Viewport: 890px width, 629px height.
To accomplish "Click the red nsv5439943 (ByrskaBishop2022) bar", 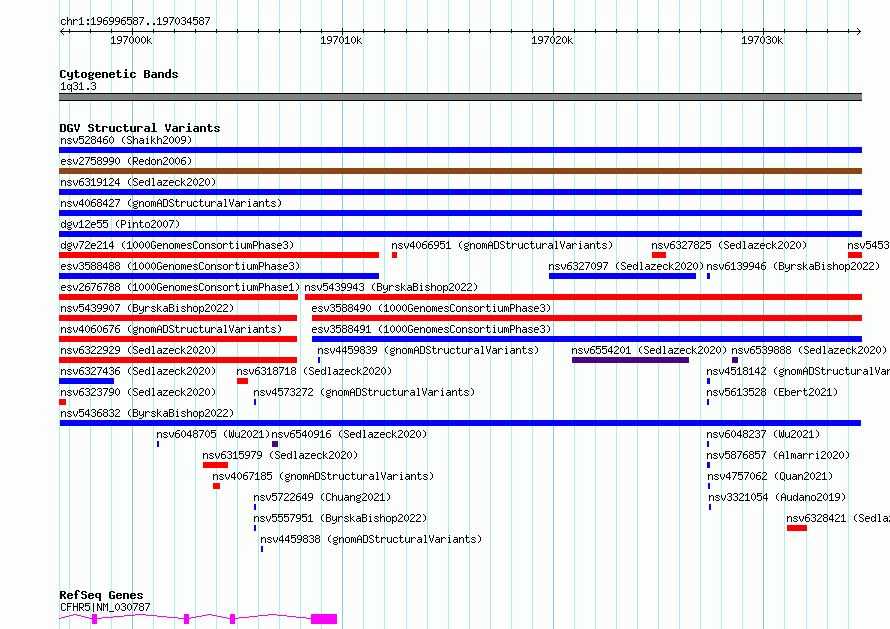I will (583, 297).
